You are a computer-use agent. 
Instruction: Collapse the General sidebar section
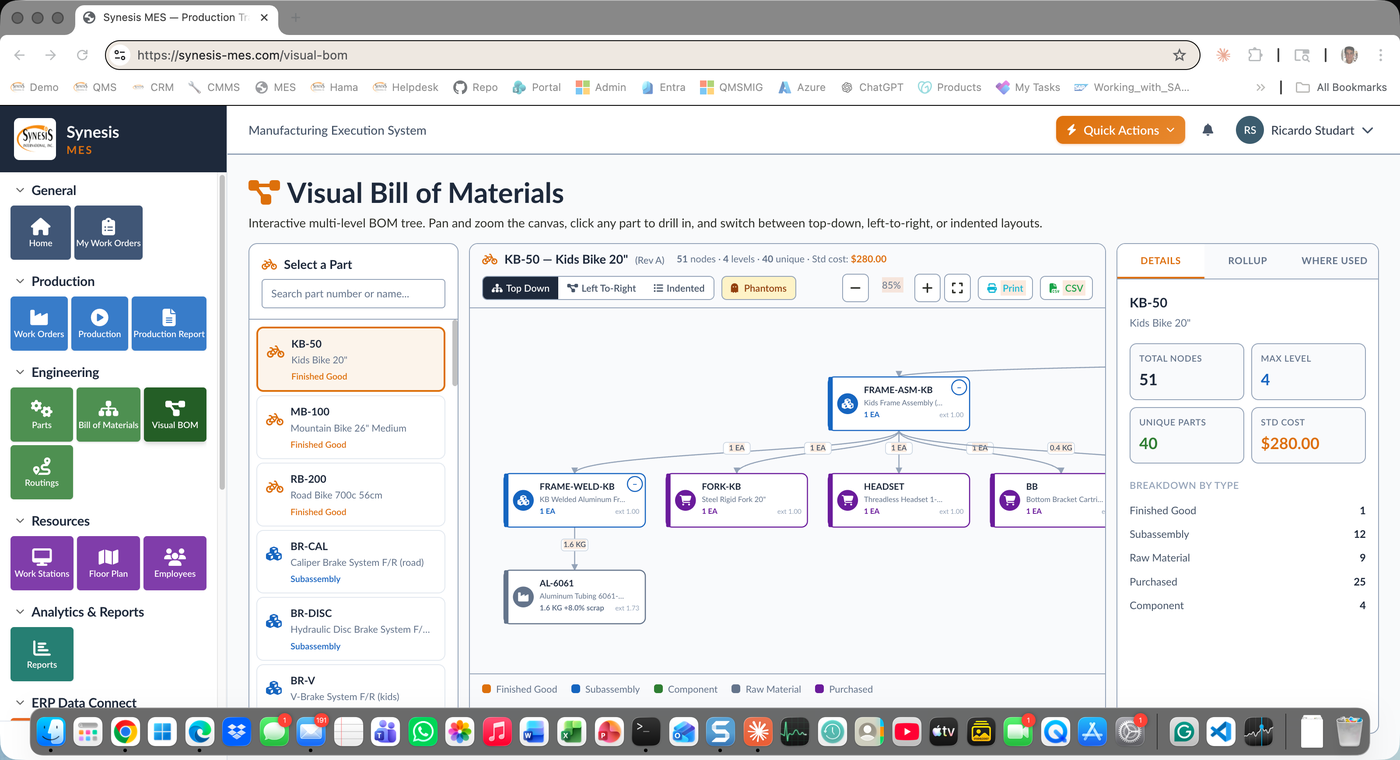click(45, 190)
